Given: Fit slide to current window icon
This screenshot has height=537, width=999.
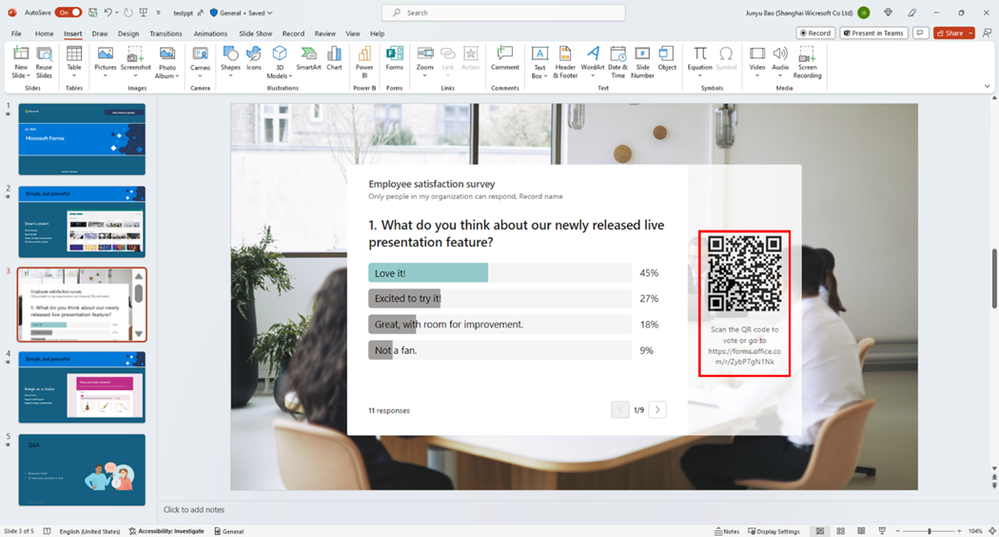Looking at the screenshot, I should click(991, 531).
